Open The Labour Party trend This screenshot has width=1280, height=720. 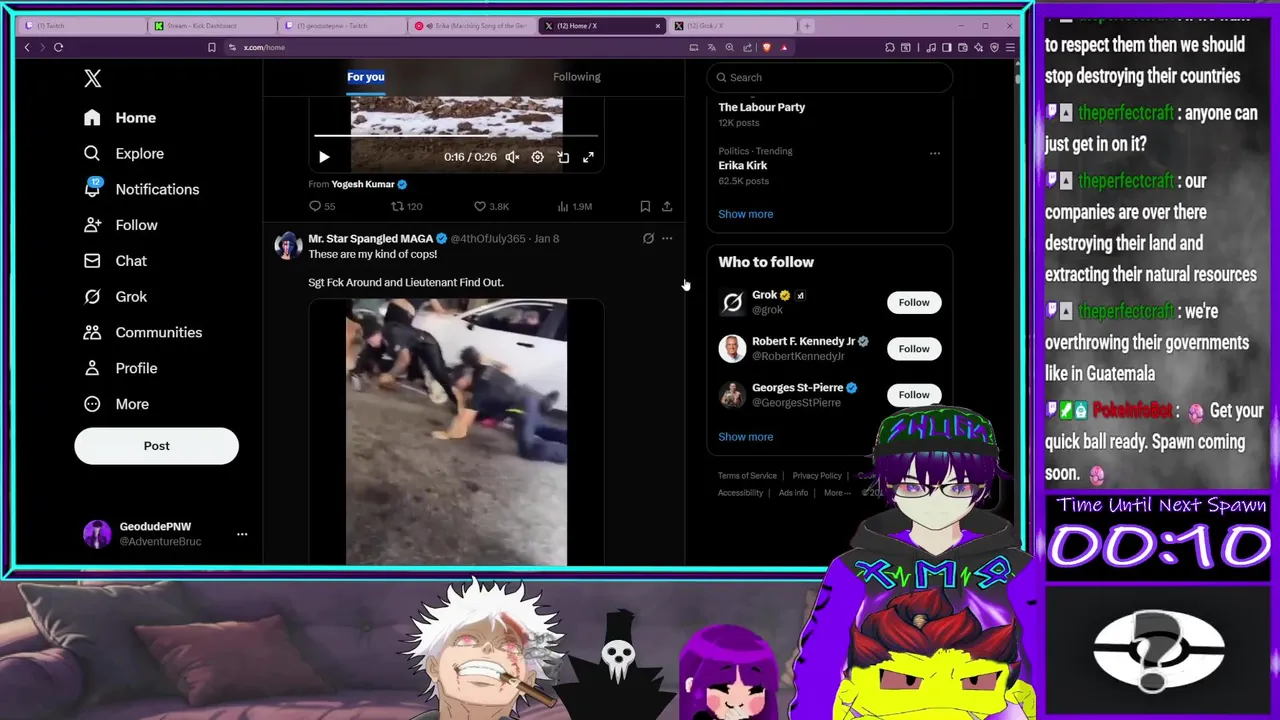[761, 107]
